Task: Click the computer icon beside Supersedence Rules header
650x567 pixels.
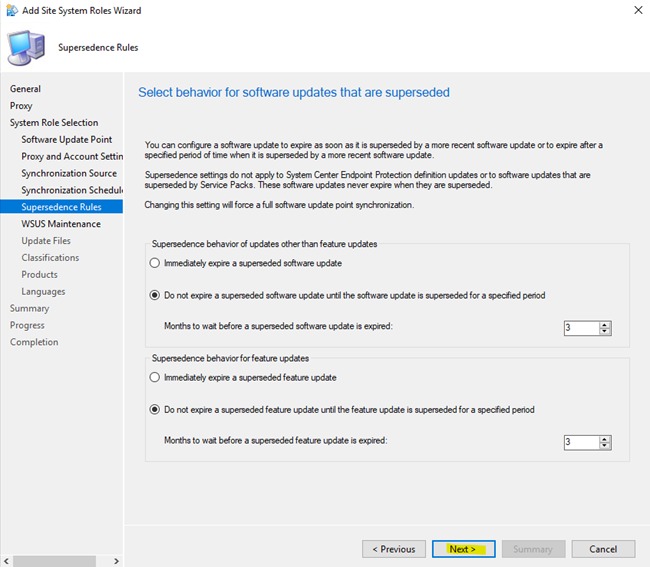Action: tap(26, 48)
